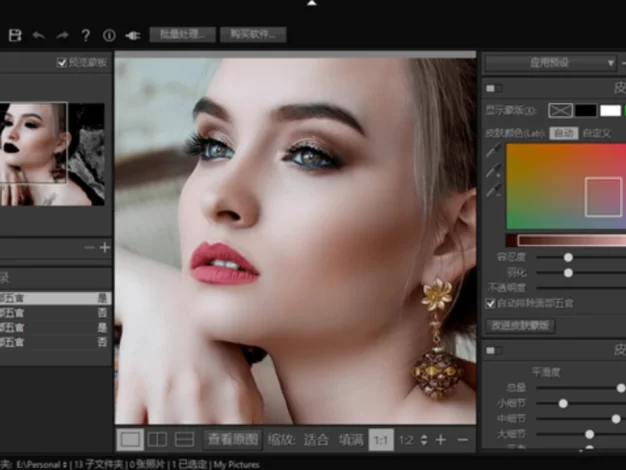The height and width of the screenshot is (470, 626).
Task: Click the My Pictures status bar entry
Action: [x=236, y=465]
